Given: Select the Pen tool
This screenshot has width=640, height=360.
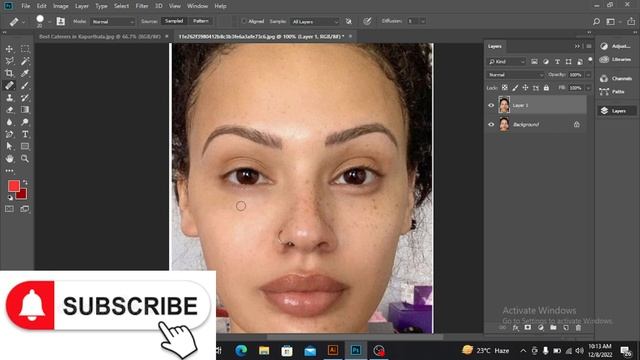Looking at the screenshot, I should [x=9, y=134].
